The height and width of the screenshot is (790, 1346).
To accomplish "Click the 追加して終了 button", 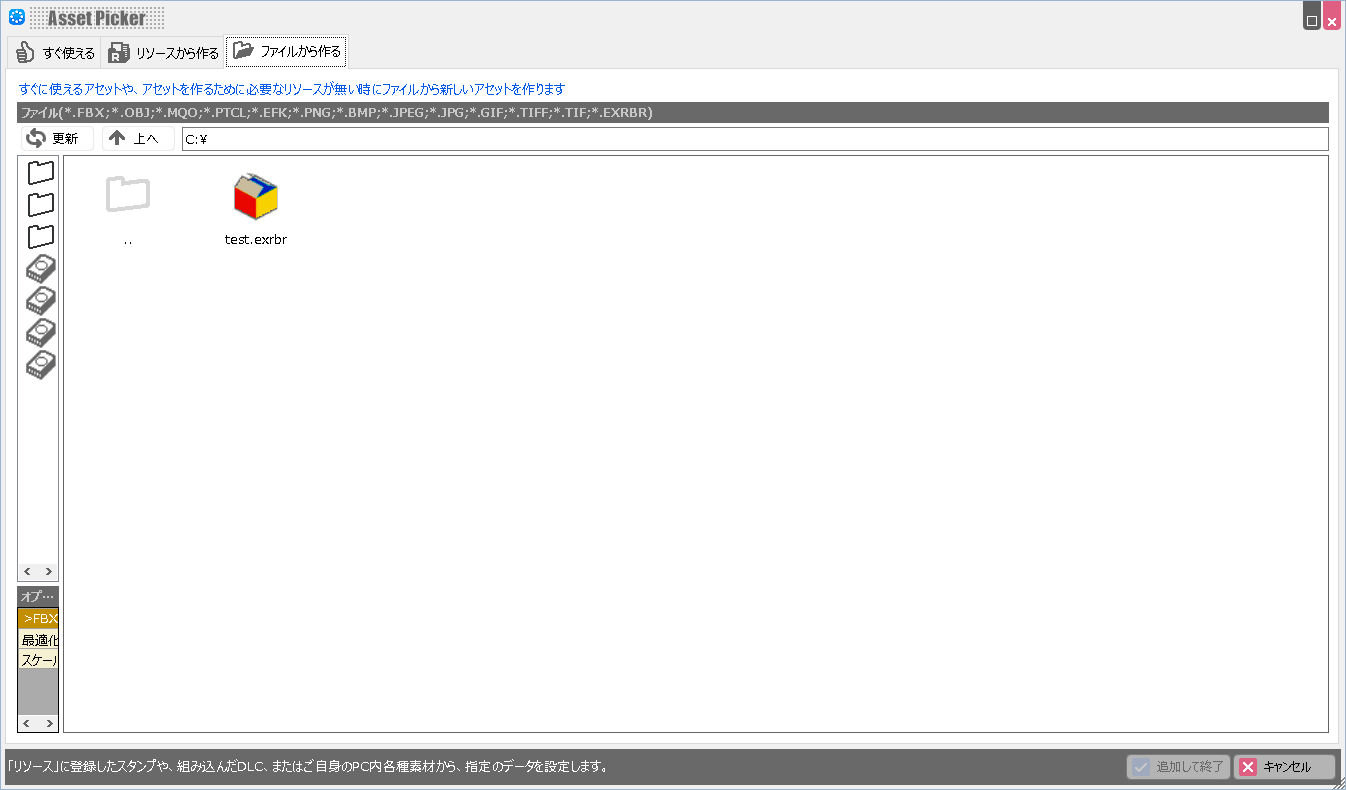I will pyautogui.click(x=1179, y=767).
